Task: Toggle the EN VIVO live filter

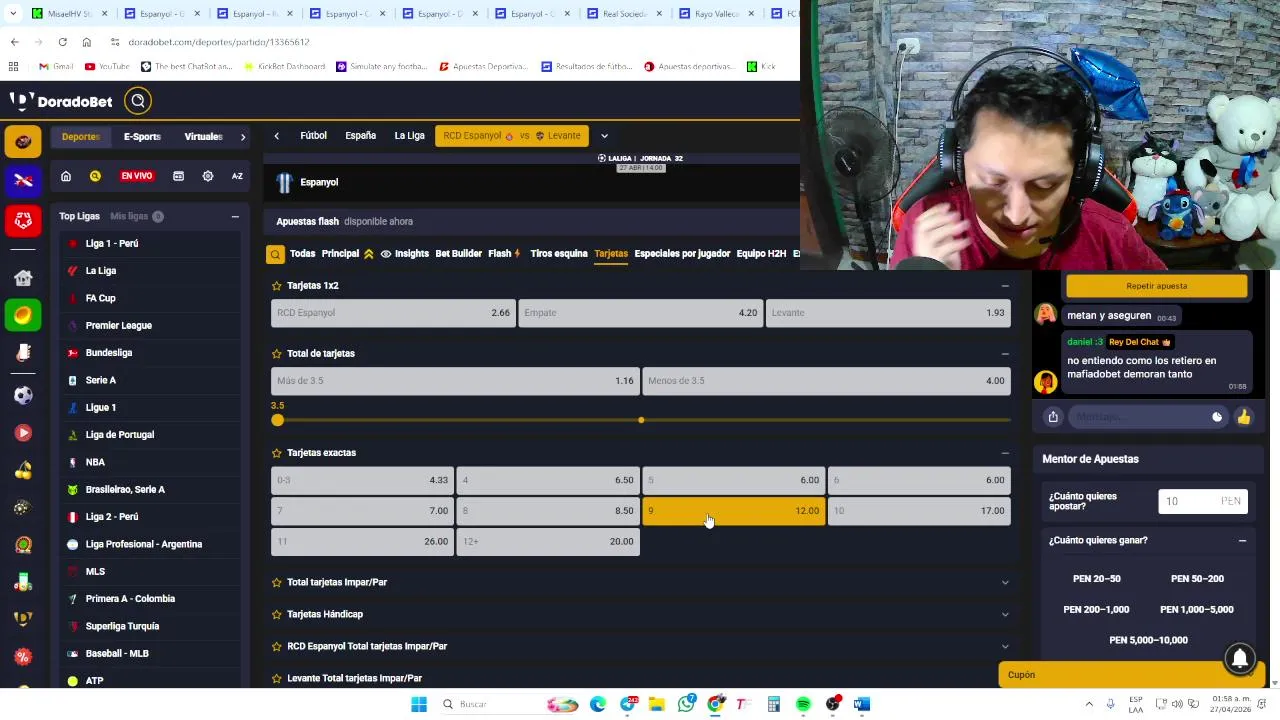Action: click(136, 176)
